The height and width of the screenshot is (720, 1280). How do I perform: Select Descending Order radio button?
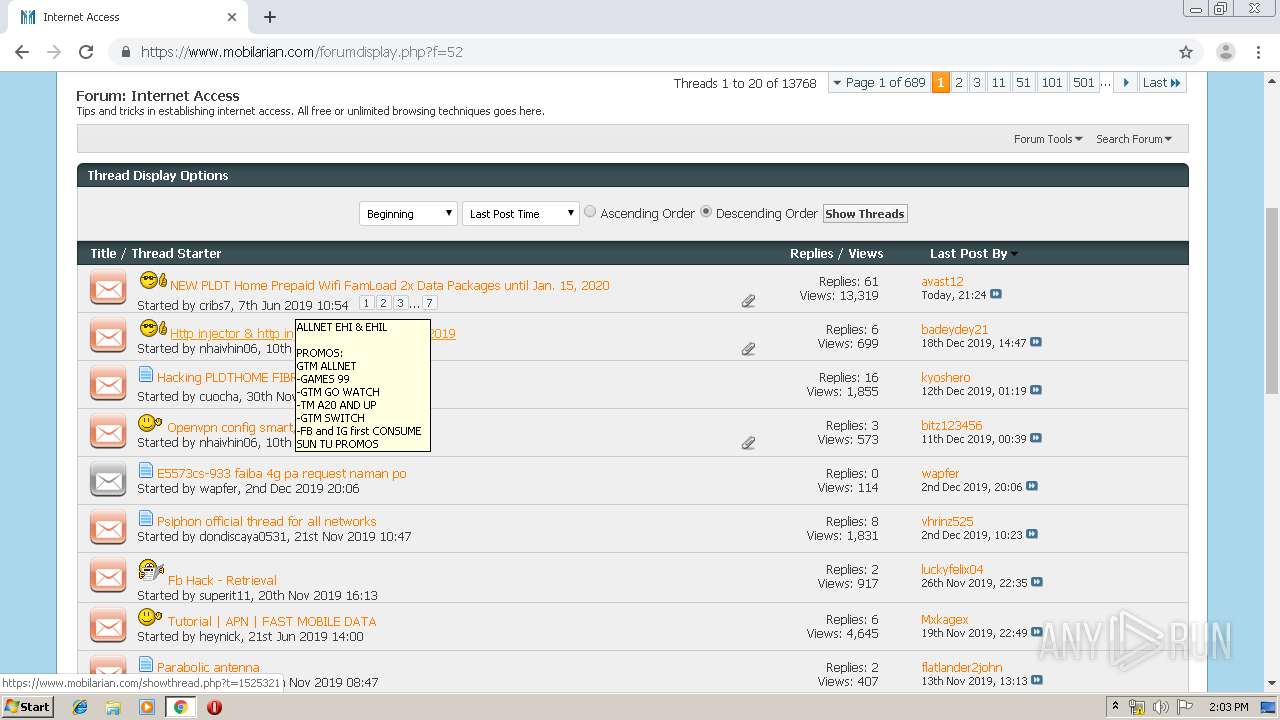706,211
